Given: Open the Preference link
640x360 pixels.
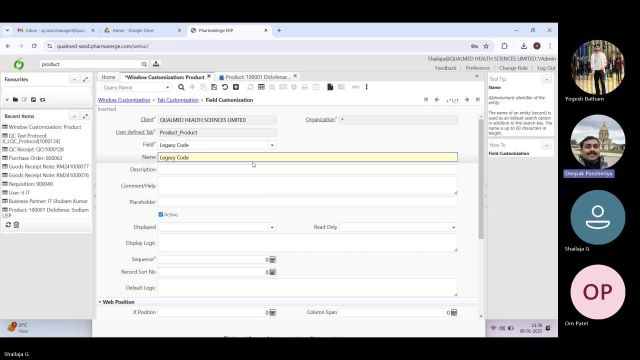Looking at the screenshot, I should [x=478, y=68].
